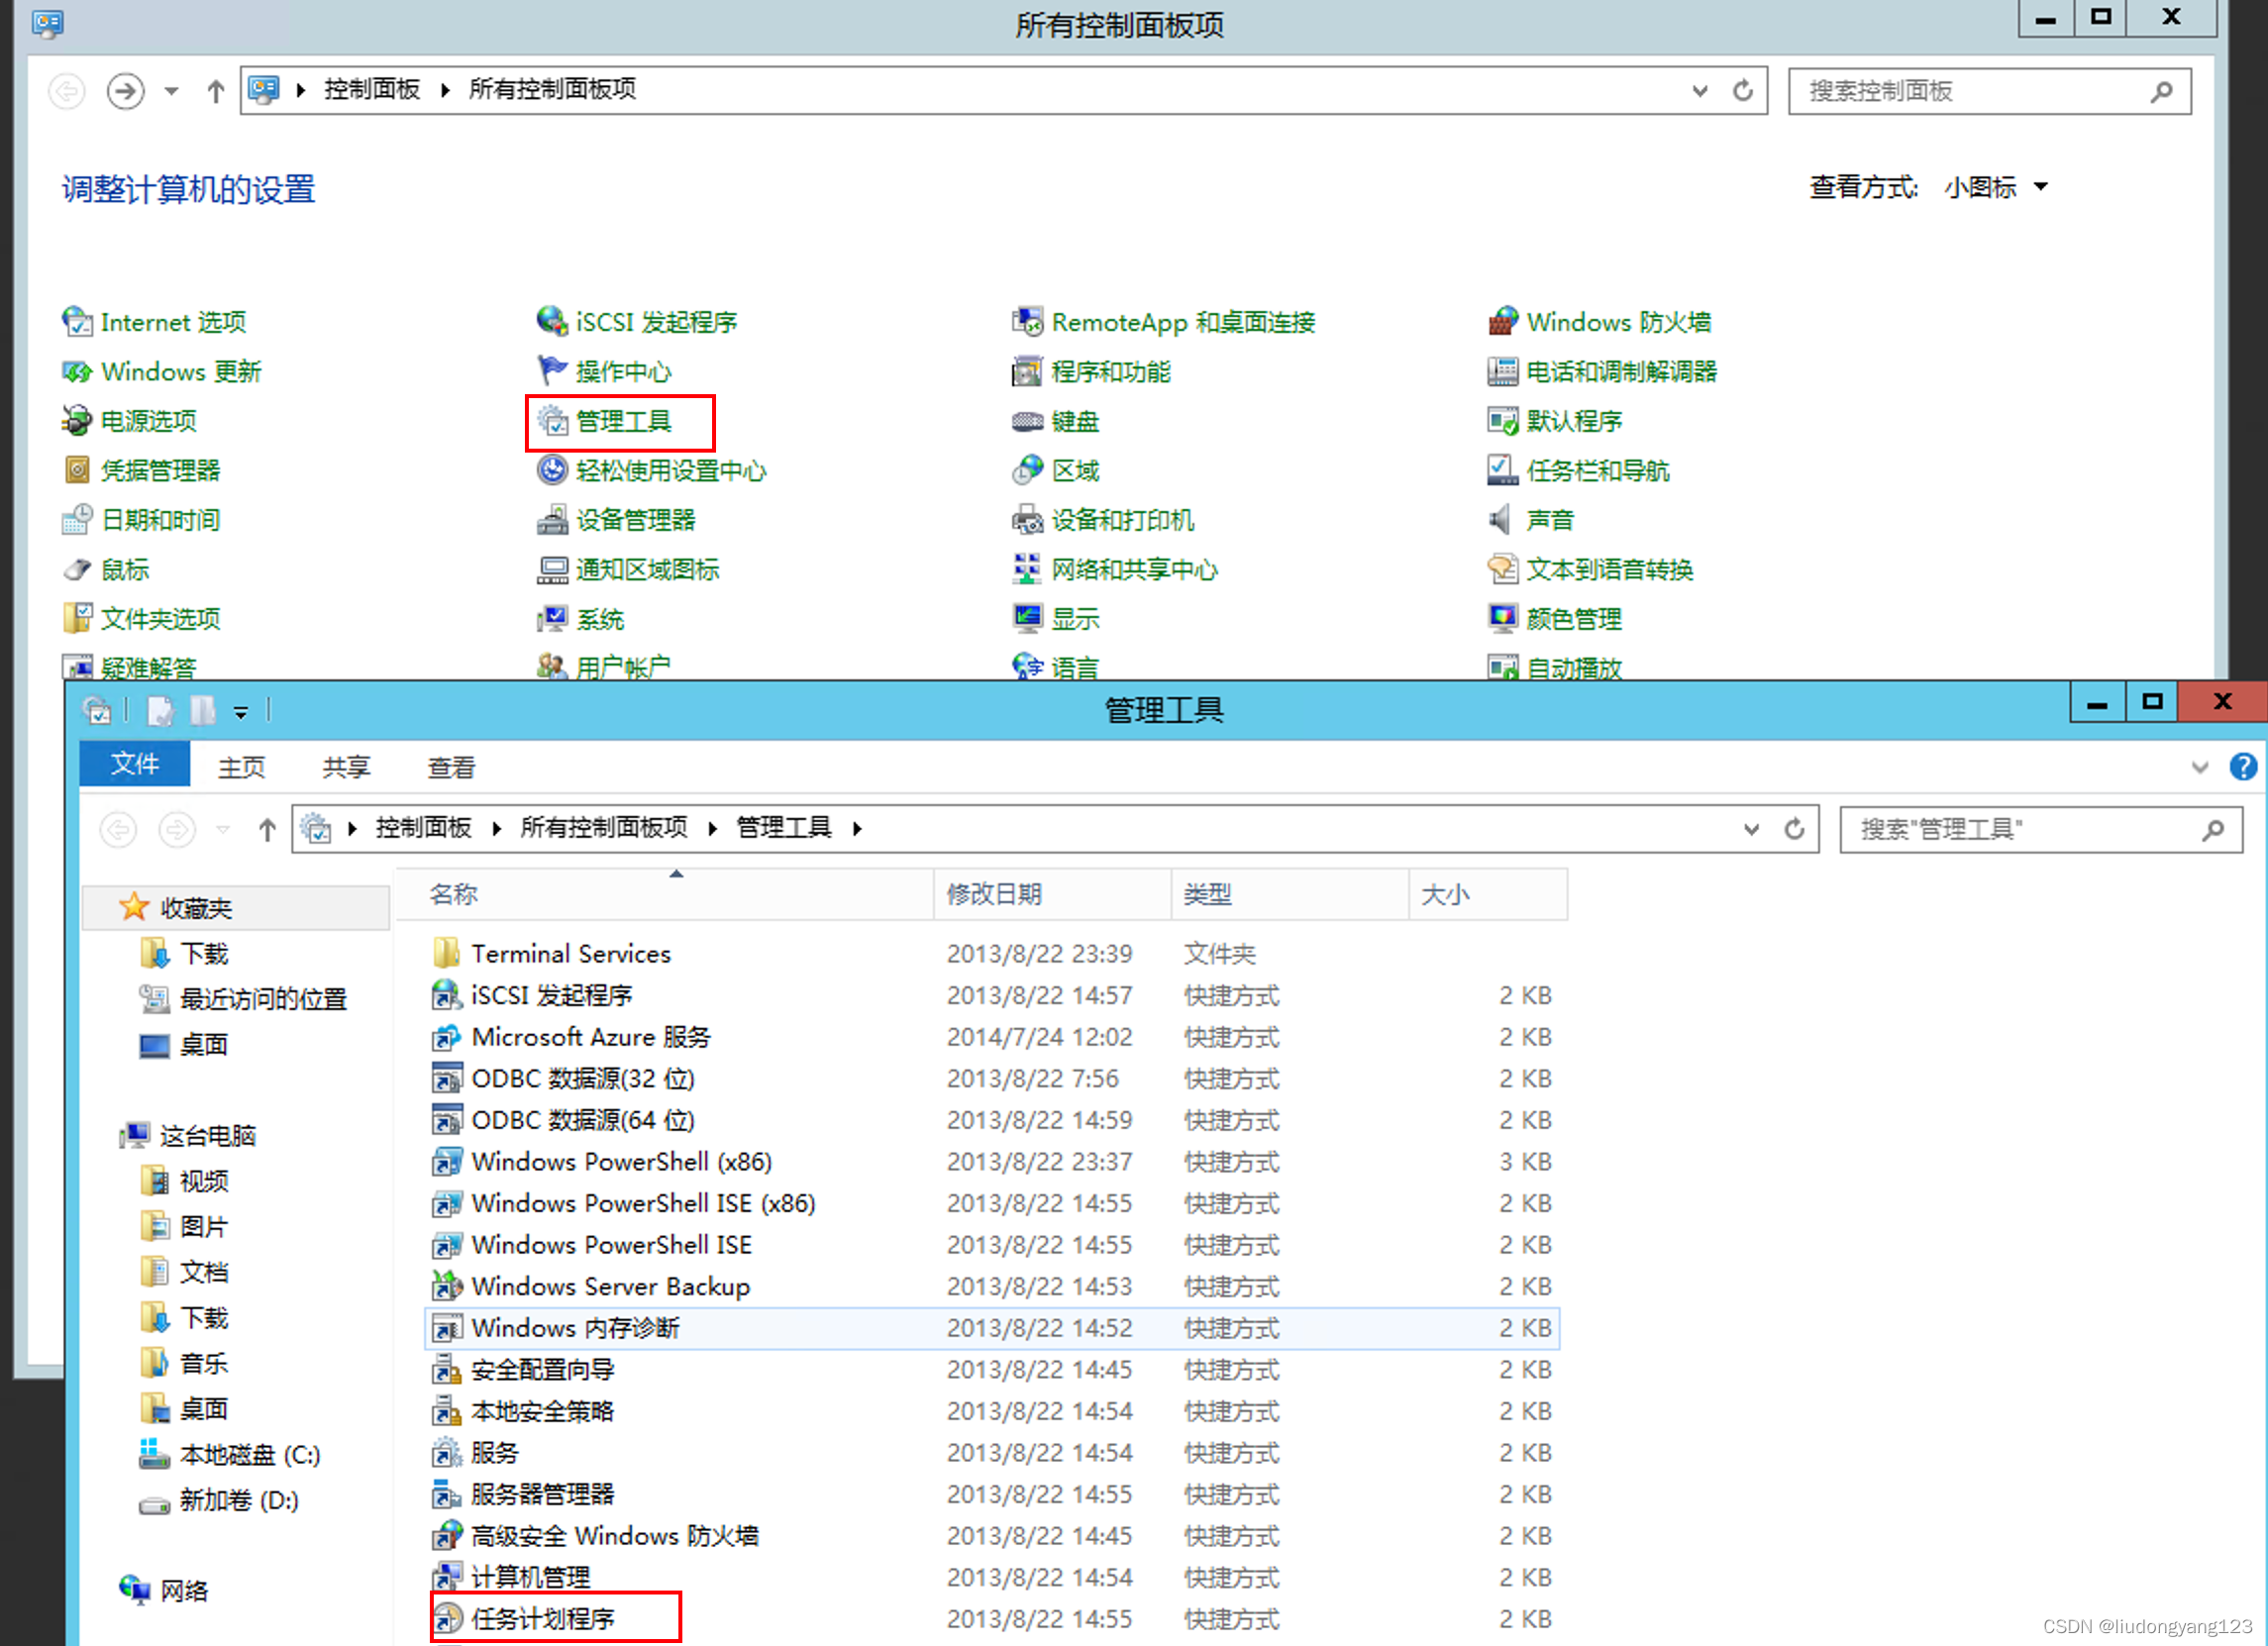Image resolution: width=2268 pixels, height=1646 pixels.
Task: Select 新加卷 (D:) drive
Action: [219, 1500]
